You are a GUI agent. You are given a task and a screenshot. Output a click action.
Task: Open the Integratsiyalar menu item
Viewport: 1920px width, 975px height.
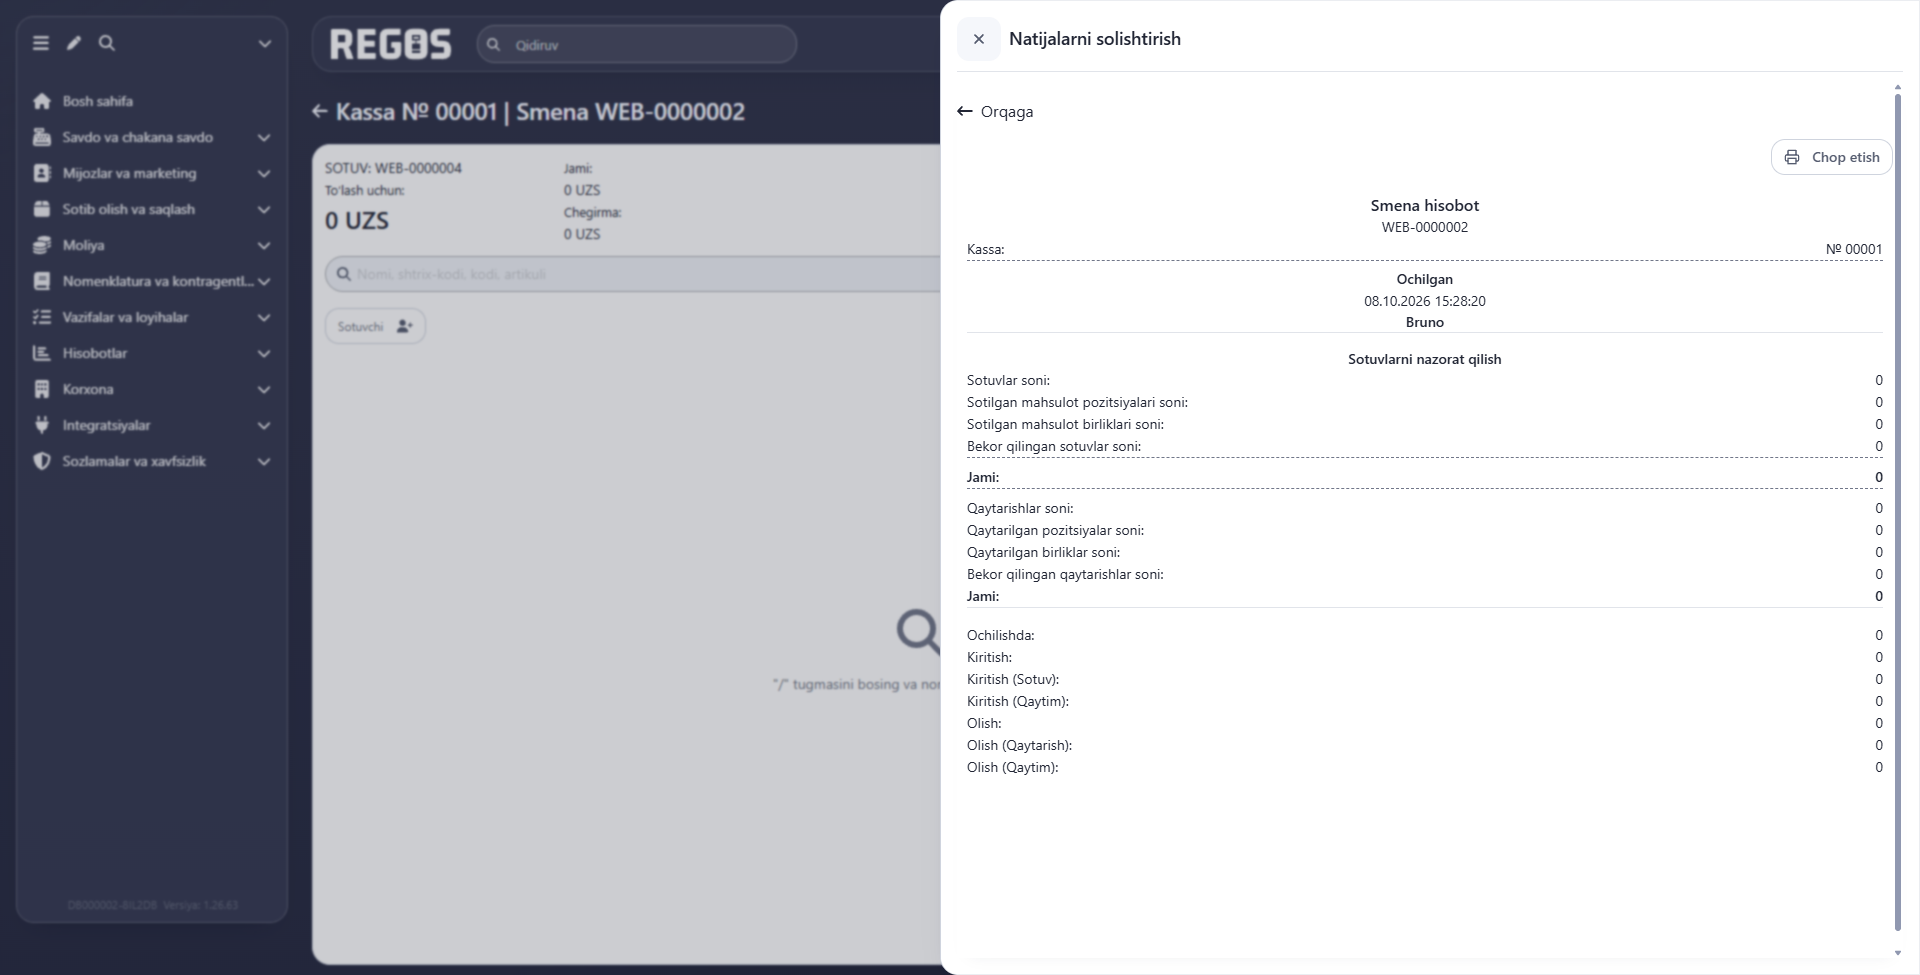[152, 425]
